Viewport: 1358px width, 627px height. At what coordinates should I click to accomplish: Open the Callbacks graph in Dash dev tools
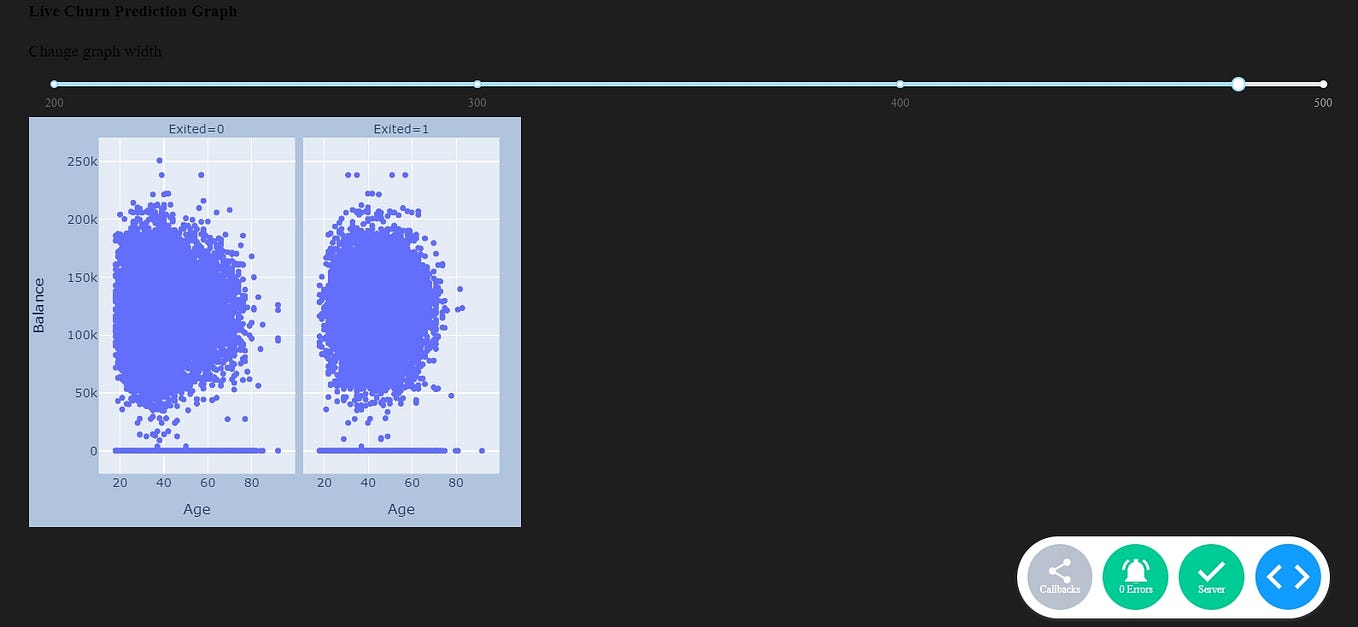click(x=1059, y=577)
